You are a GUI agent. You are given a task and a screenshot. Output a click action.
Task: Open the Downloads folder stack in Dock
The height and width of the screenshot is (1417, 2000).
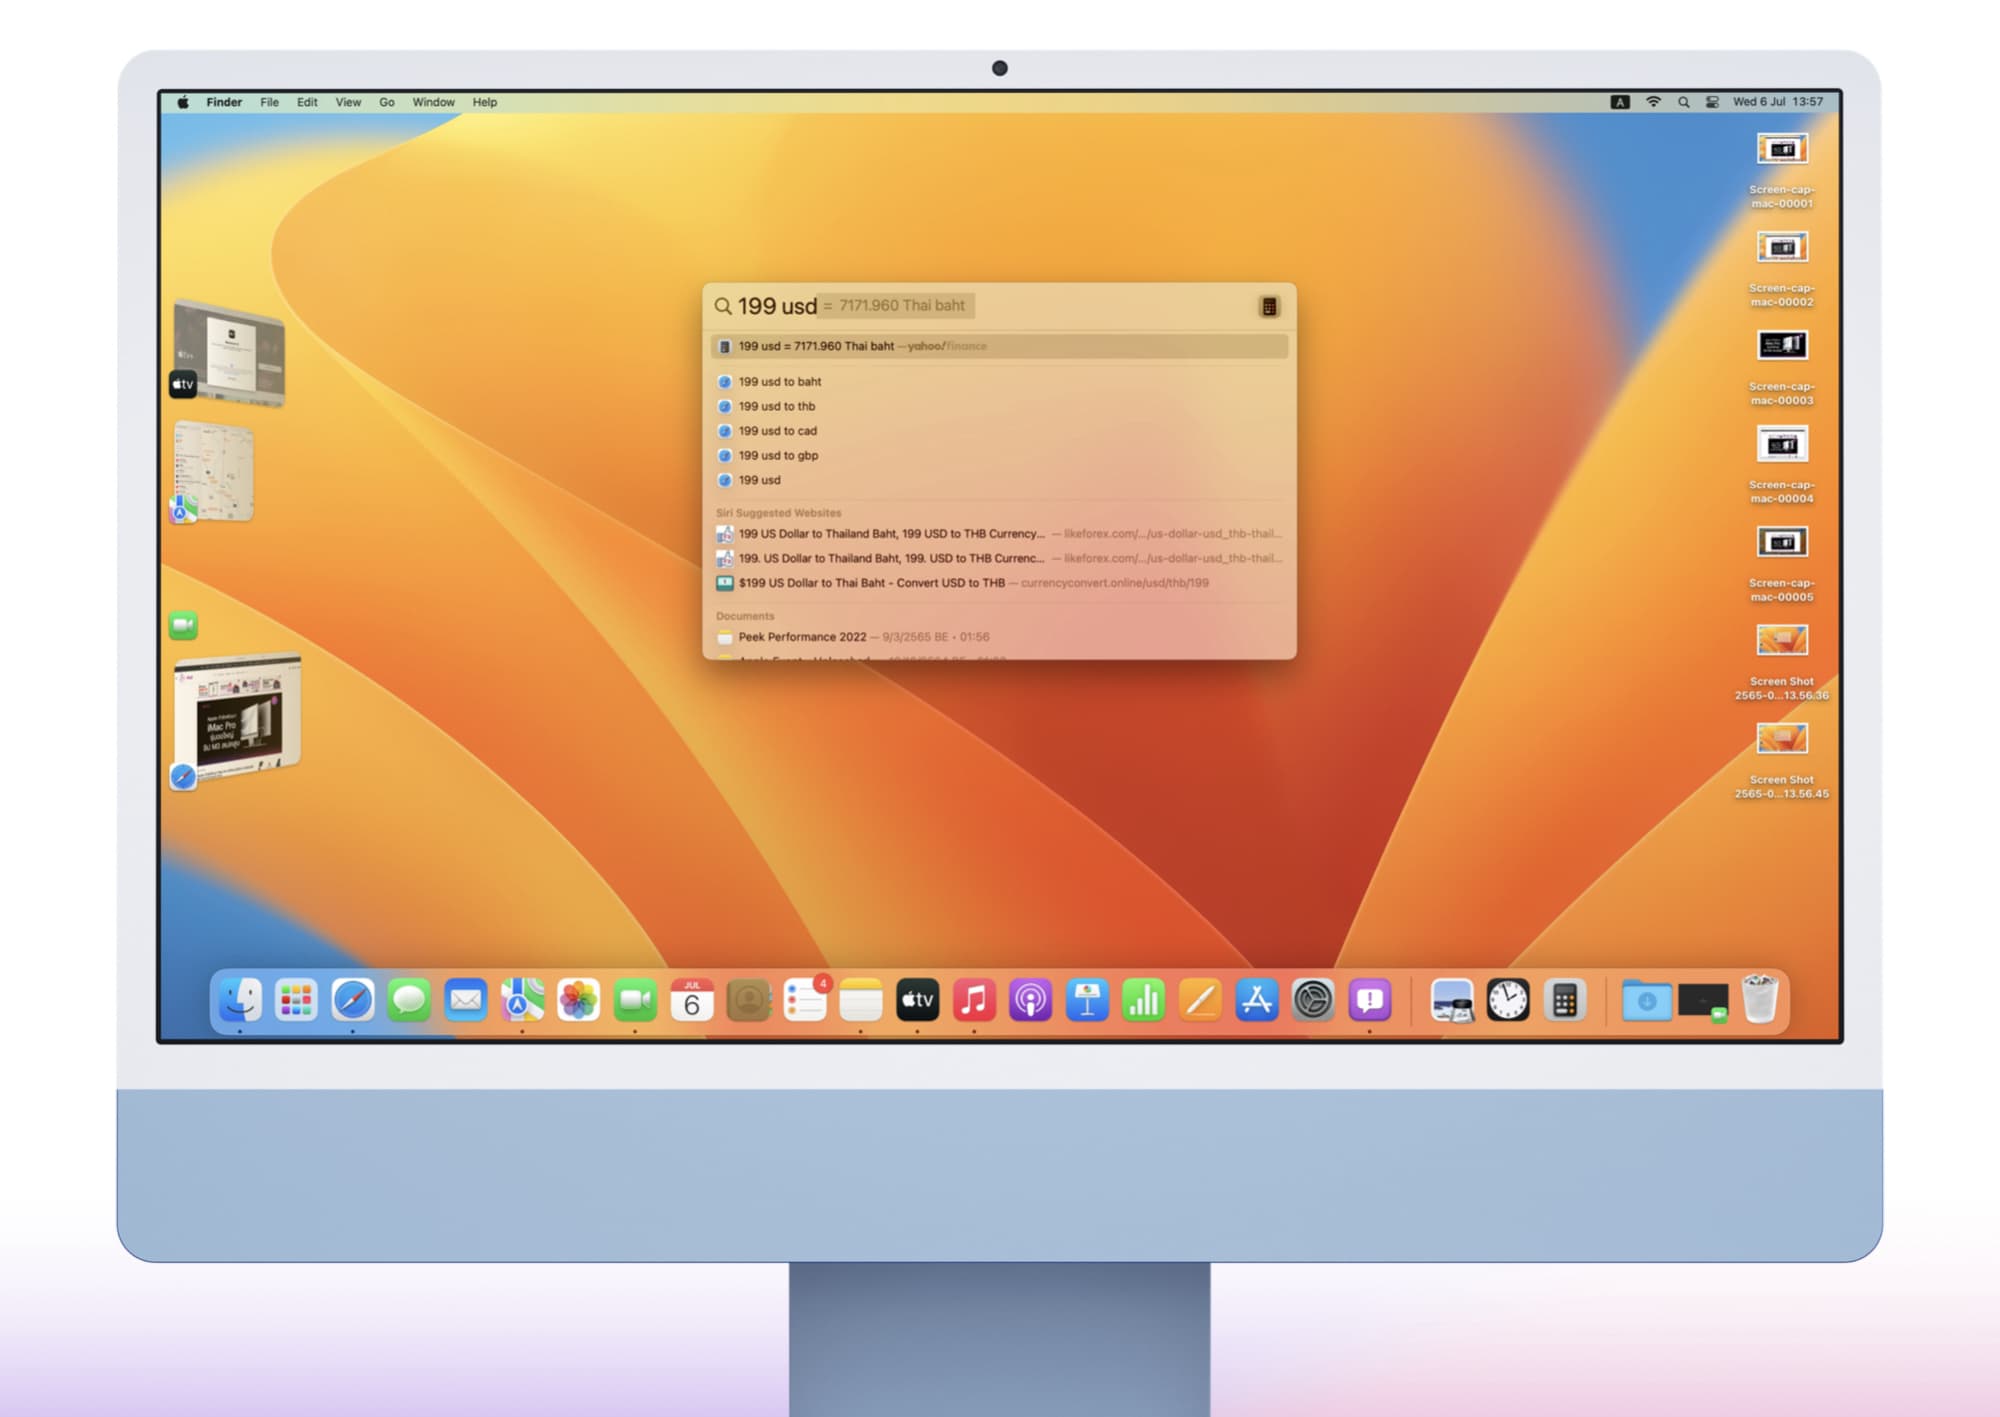(x=1646, y=999)
